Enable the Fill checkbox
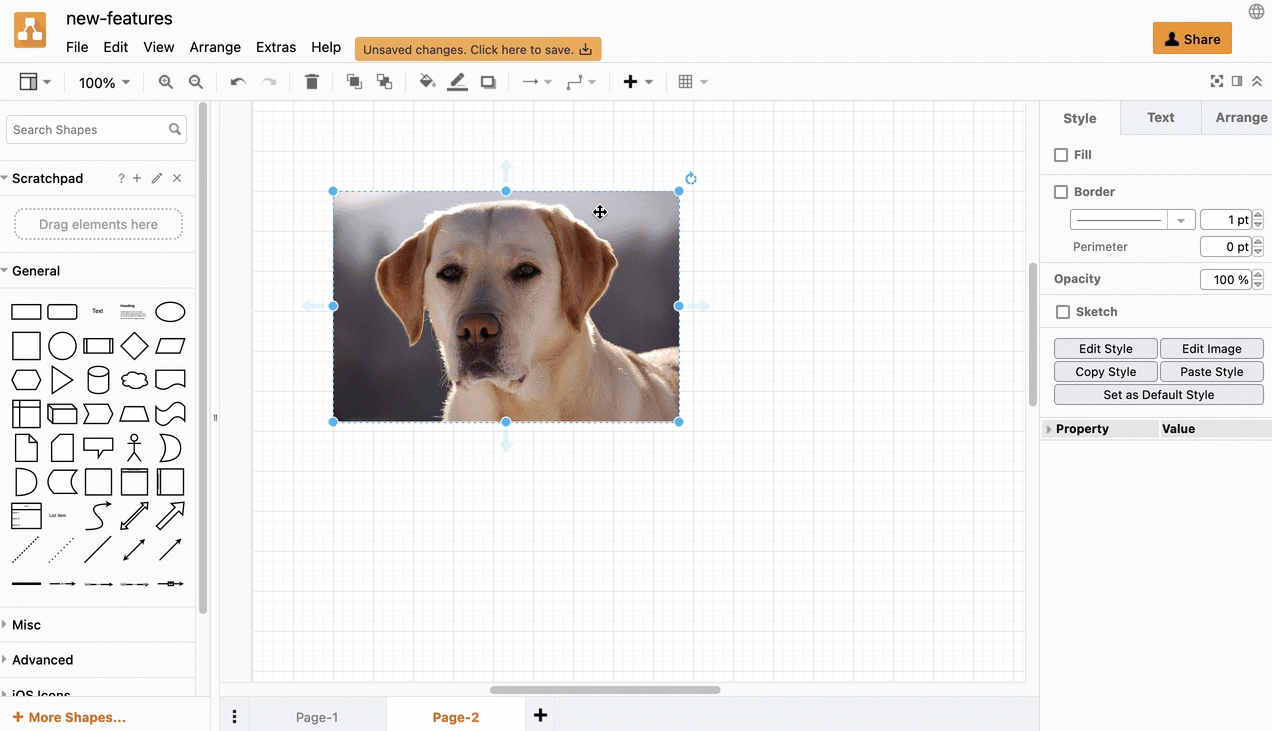 click(1061, 155)
